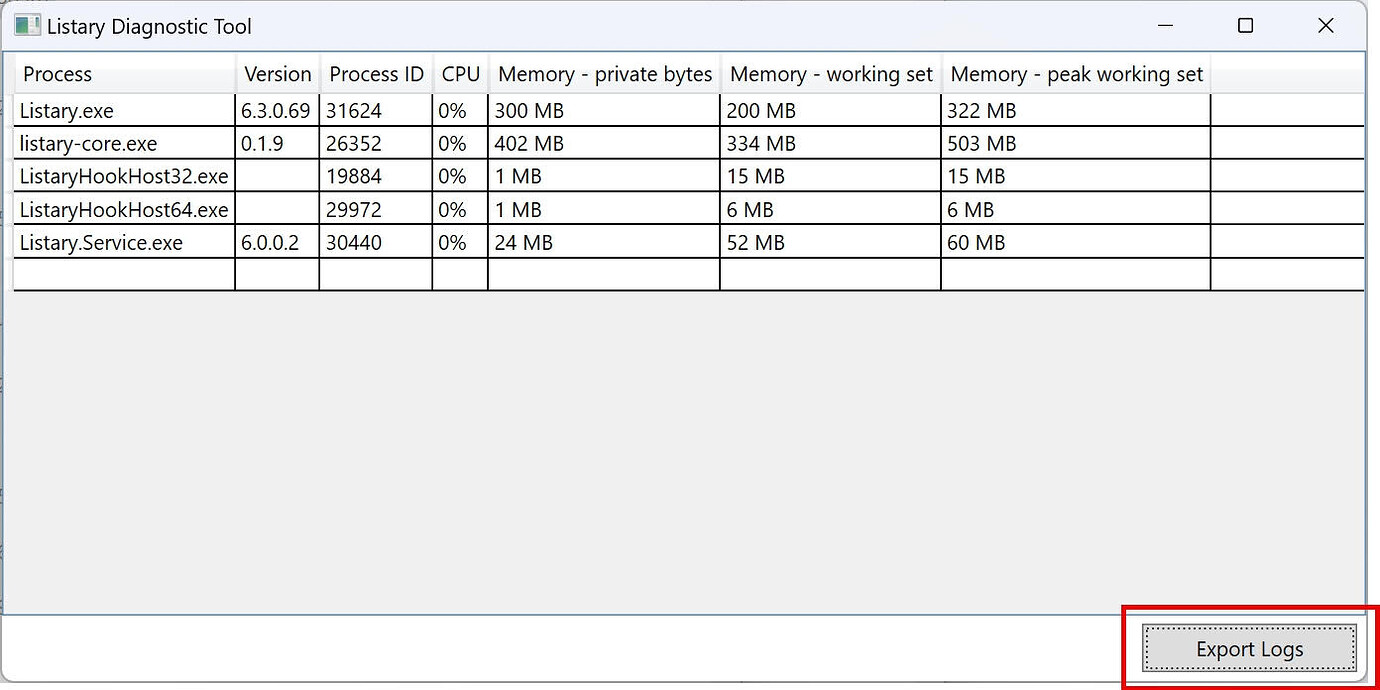Click the 322 MB peak working set cell

(982, 110)
